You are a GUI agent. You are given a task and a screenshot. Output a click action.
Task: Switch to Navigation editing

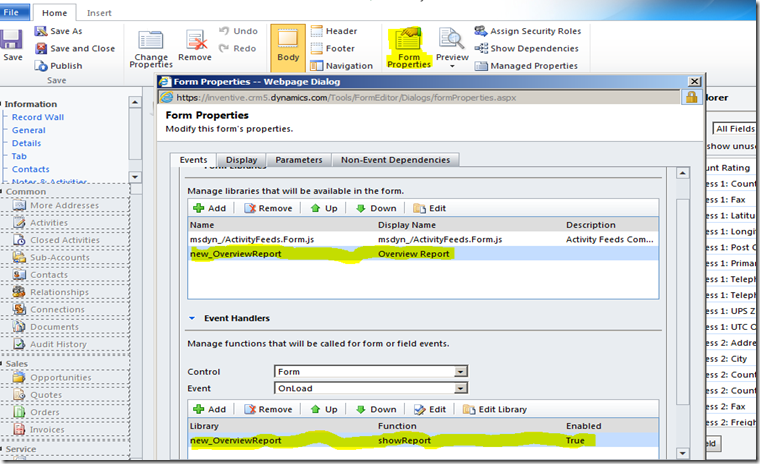342,65
